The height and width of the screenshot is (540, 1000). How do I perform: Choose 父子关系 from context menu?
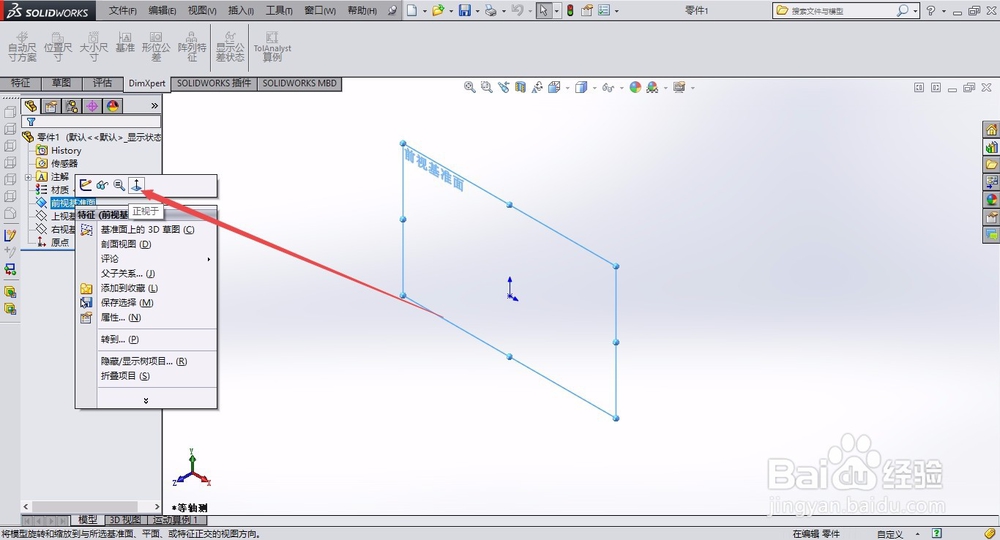tap(128, 274)
